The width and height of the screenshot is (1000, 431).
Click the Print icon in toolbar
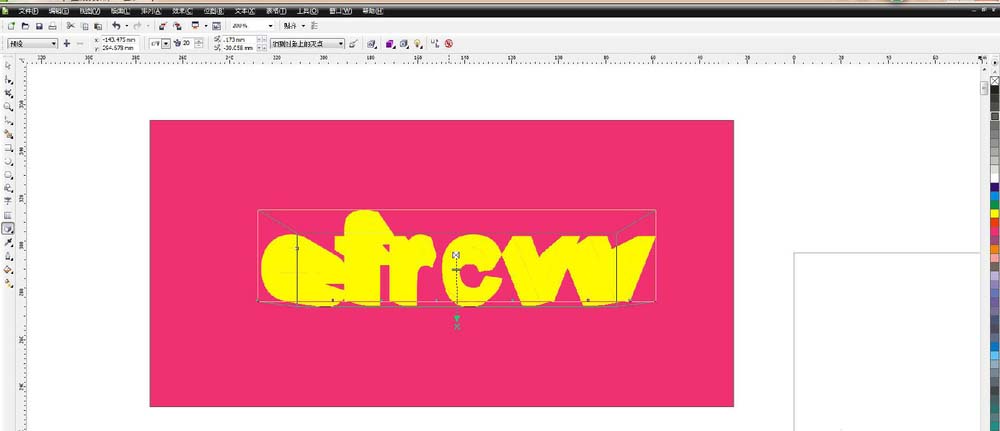point(52,25)
